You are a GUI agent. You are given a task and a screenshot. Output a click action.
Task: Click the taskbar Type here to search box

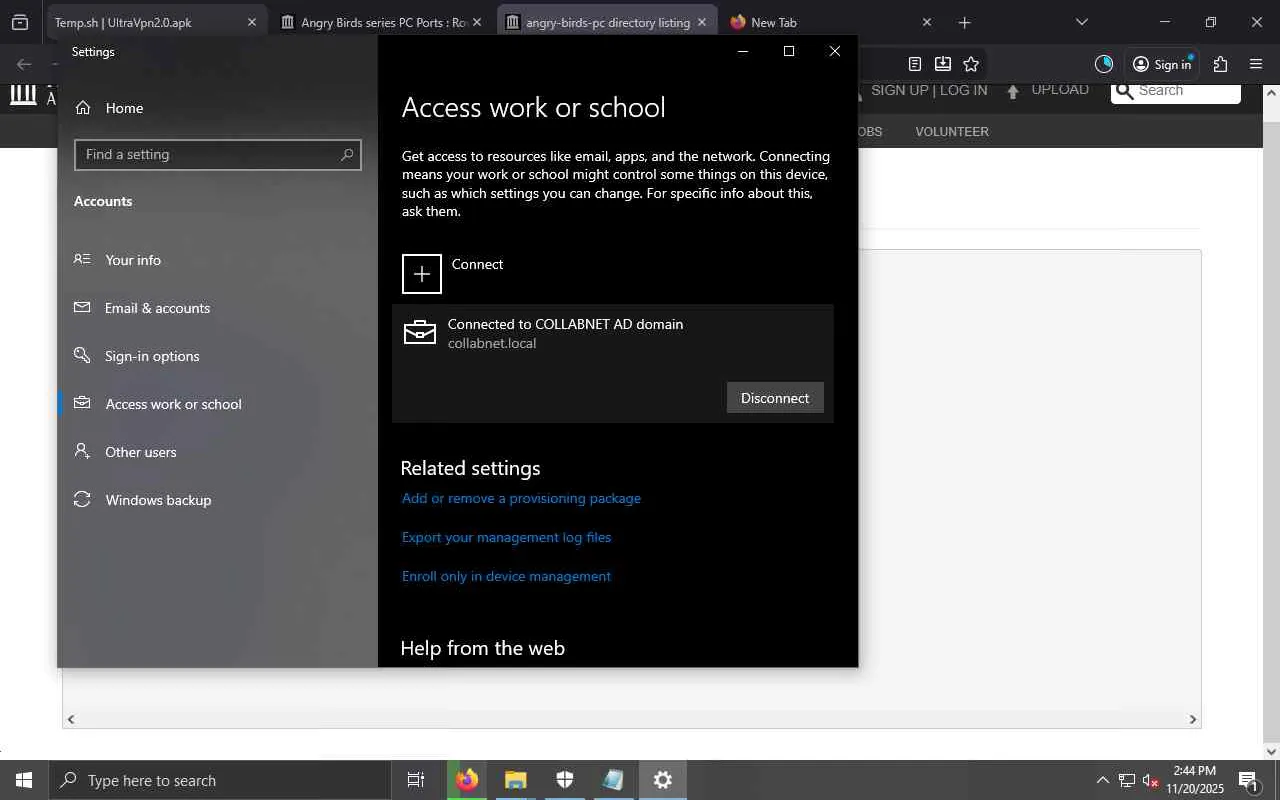(x=220, y=780)
